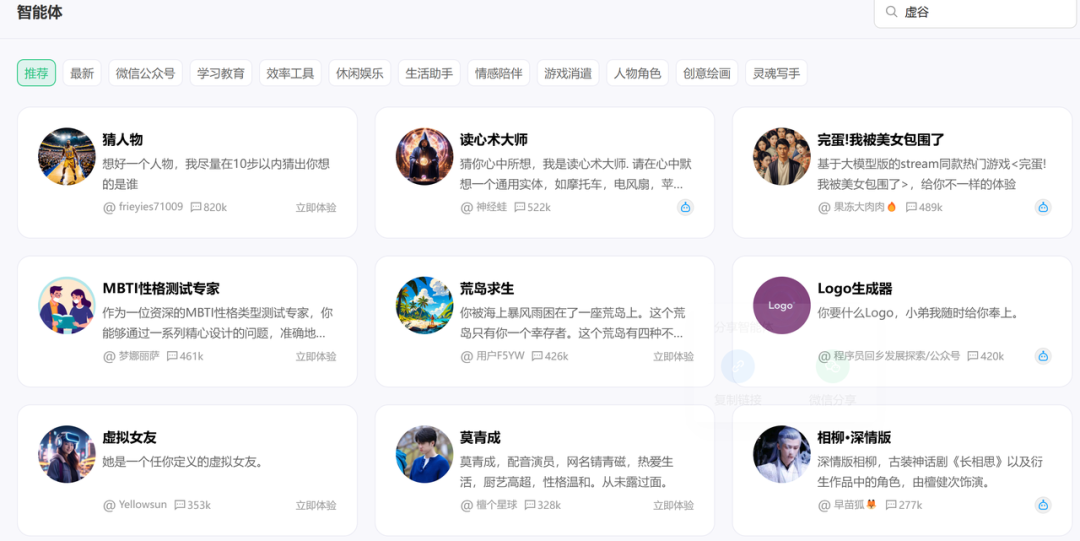This screenshot has height=541, width=1080.
Task: Open the 读心术大师 card title
Action: pyautogui.click(x=494, y=139)
